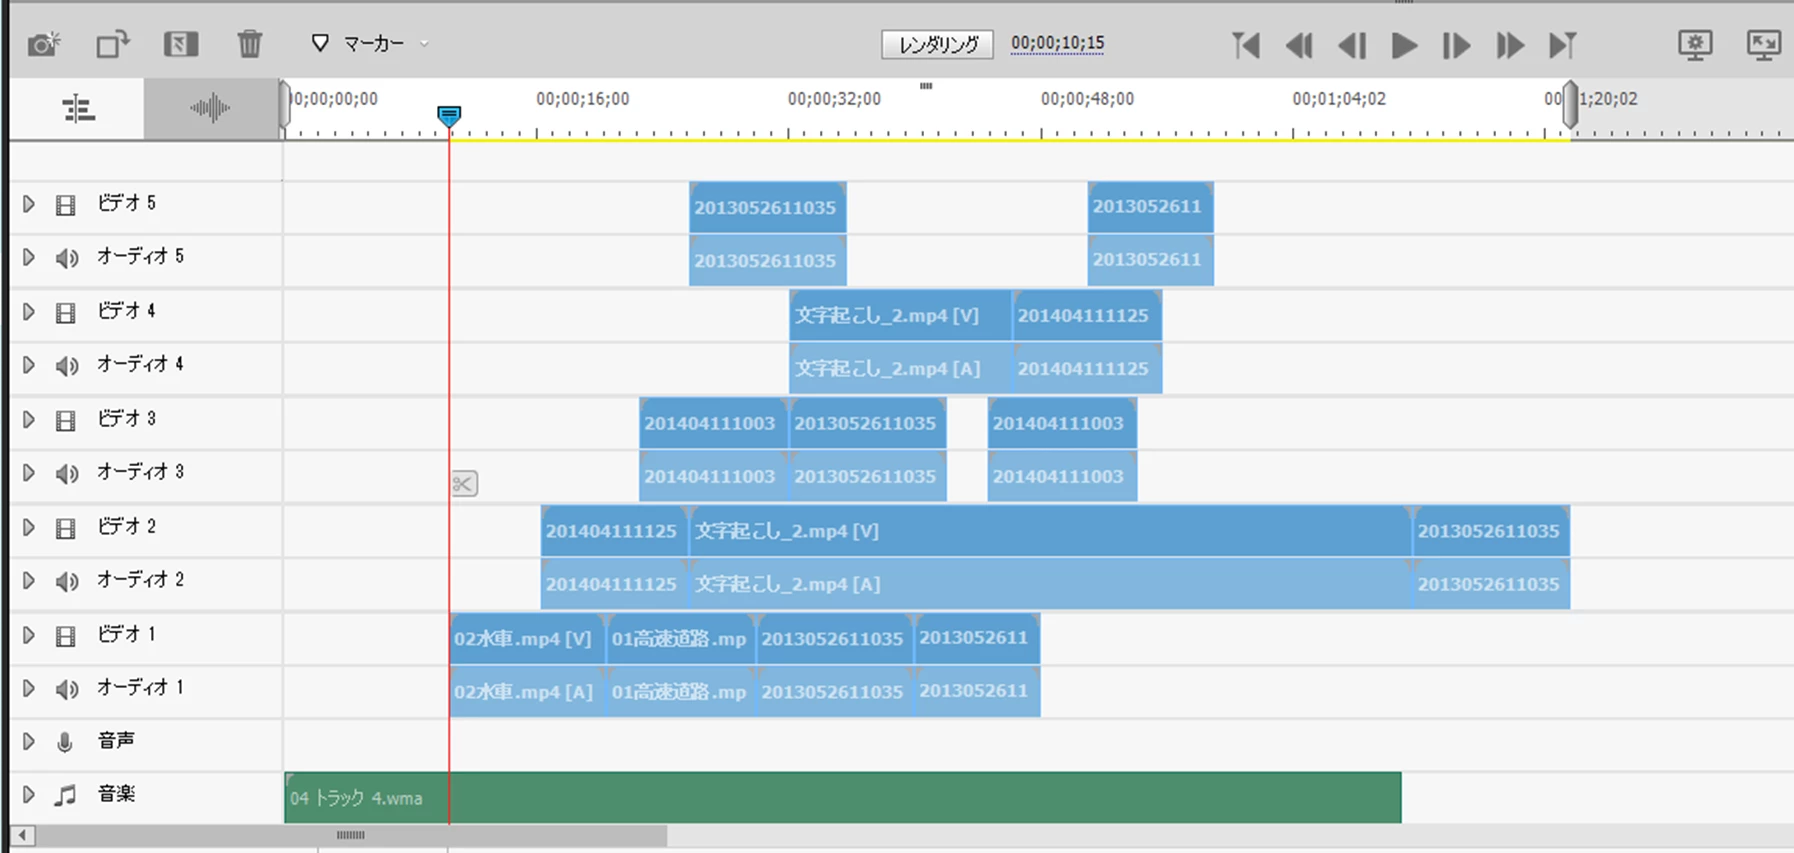Mute オーディオ 1 speaker icon
This screenshot has height=853, width=1794.
[66, 690]
